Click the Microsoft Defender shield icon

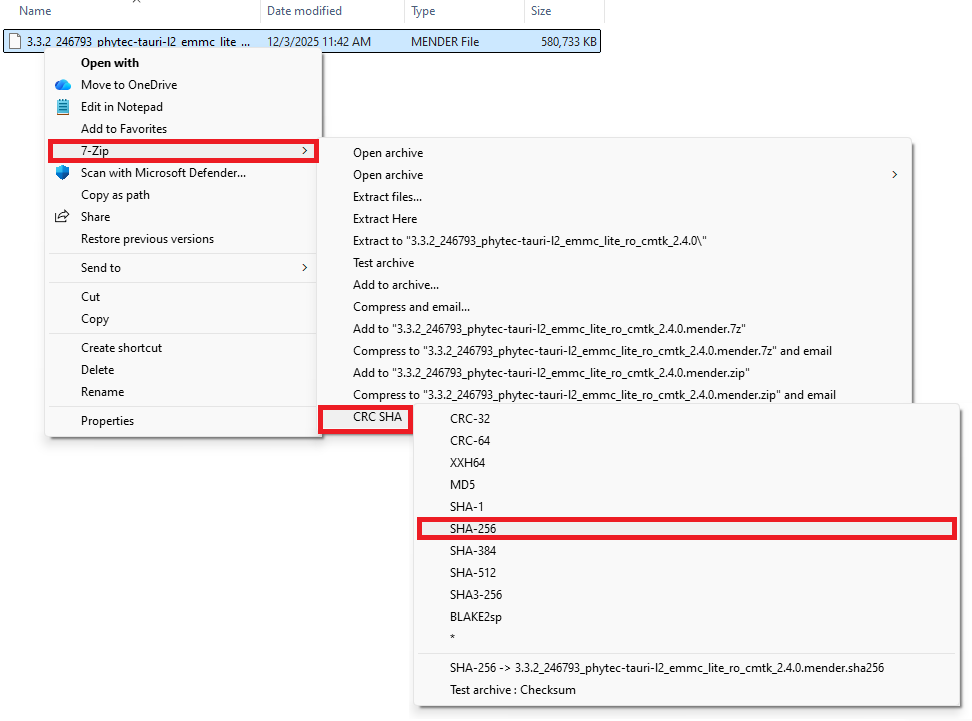[63, 173]
